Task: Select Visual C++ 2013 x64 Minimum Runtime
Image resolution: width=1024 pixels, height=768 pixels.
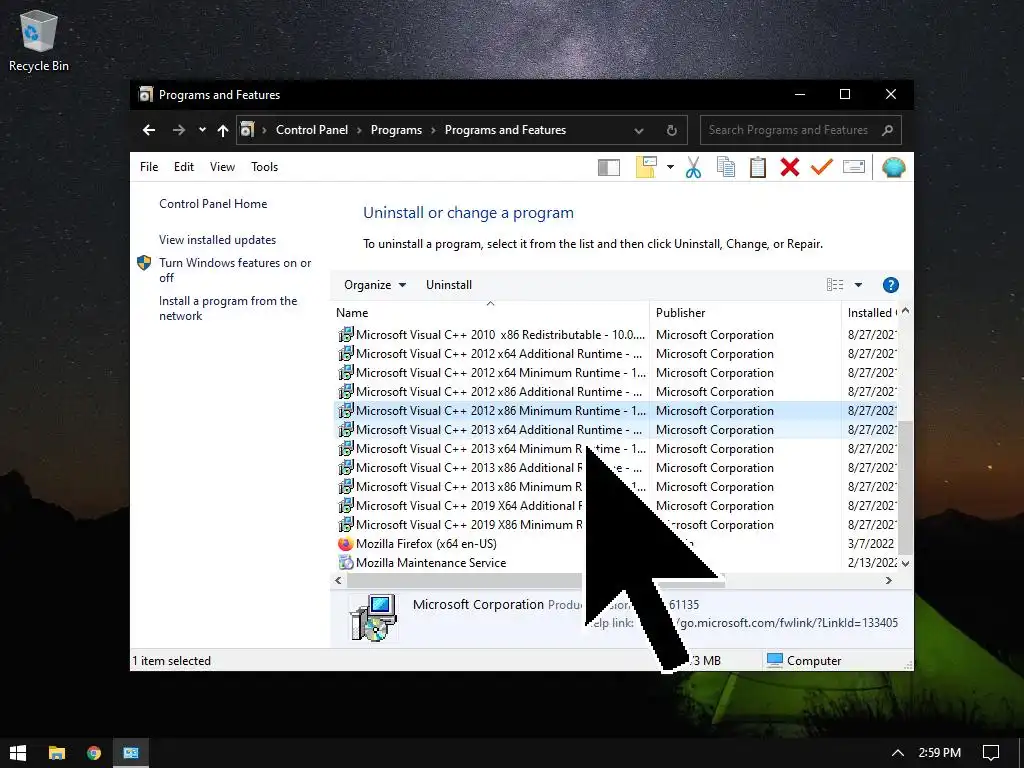Action: click(x=616, y=449)
